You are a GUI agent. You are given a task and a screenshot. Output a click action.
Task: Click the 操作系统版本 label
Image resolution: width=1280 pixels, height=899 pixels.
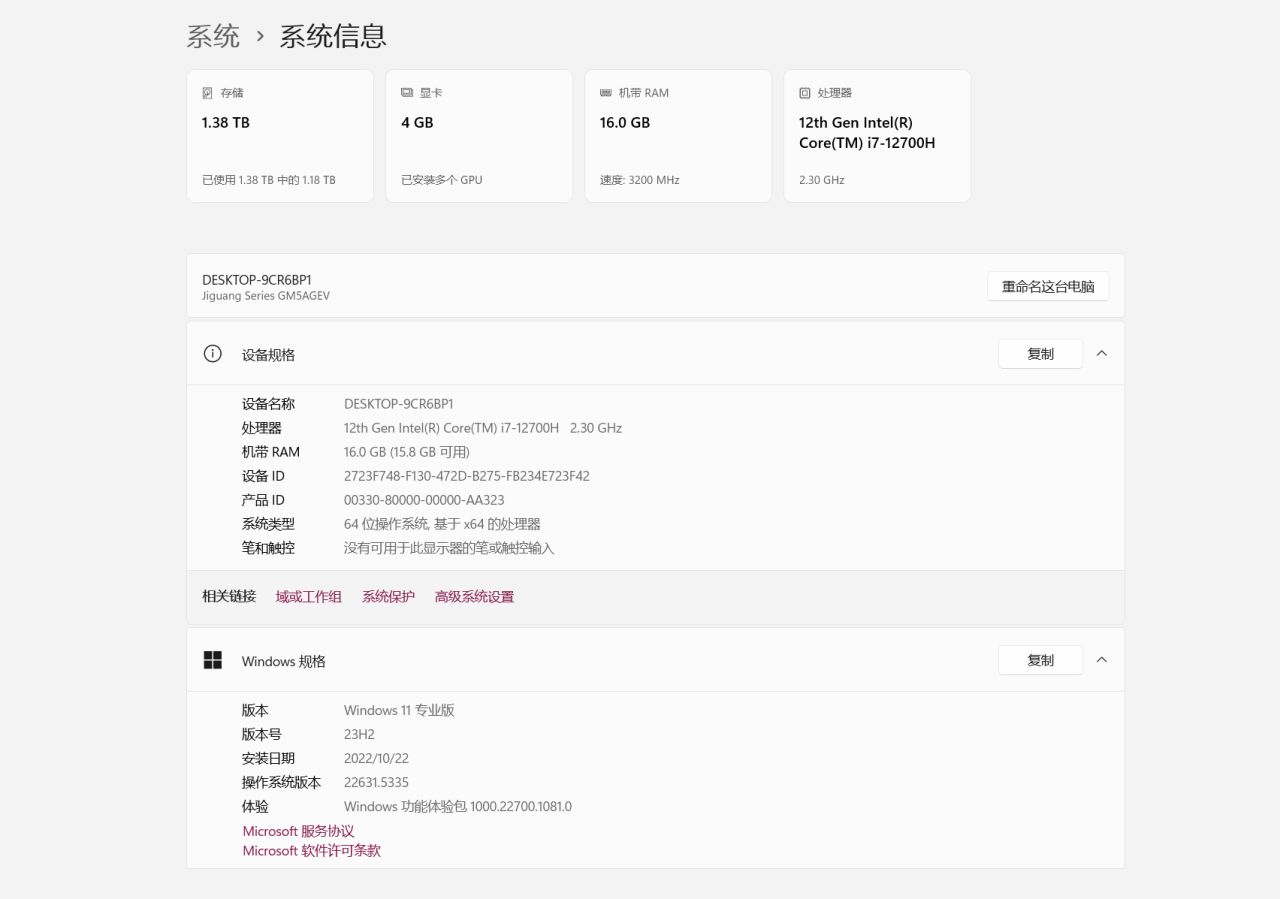pyautogui.click(x=281, y=782)
